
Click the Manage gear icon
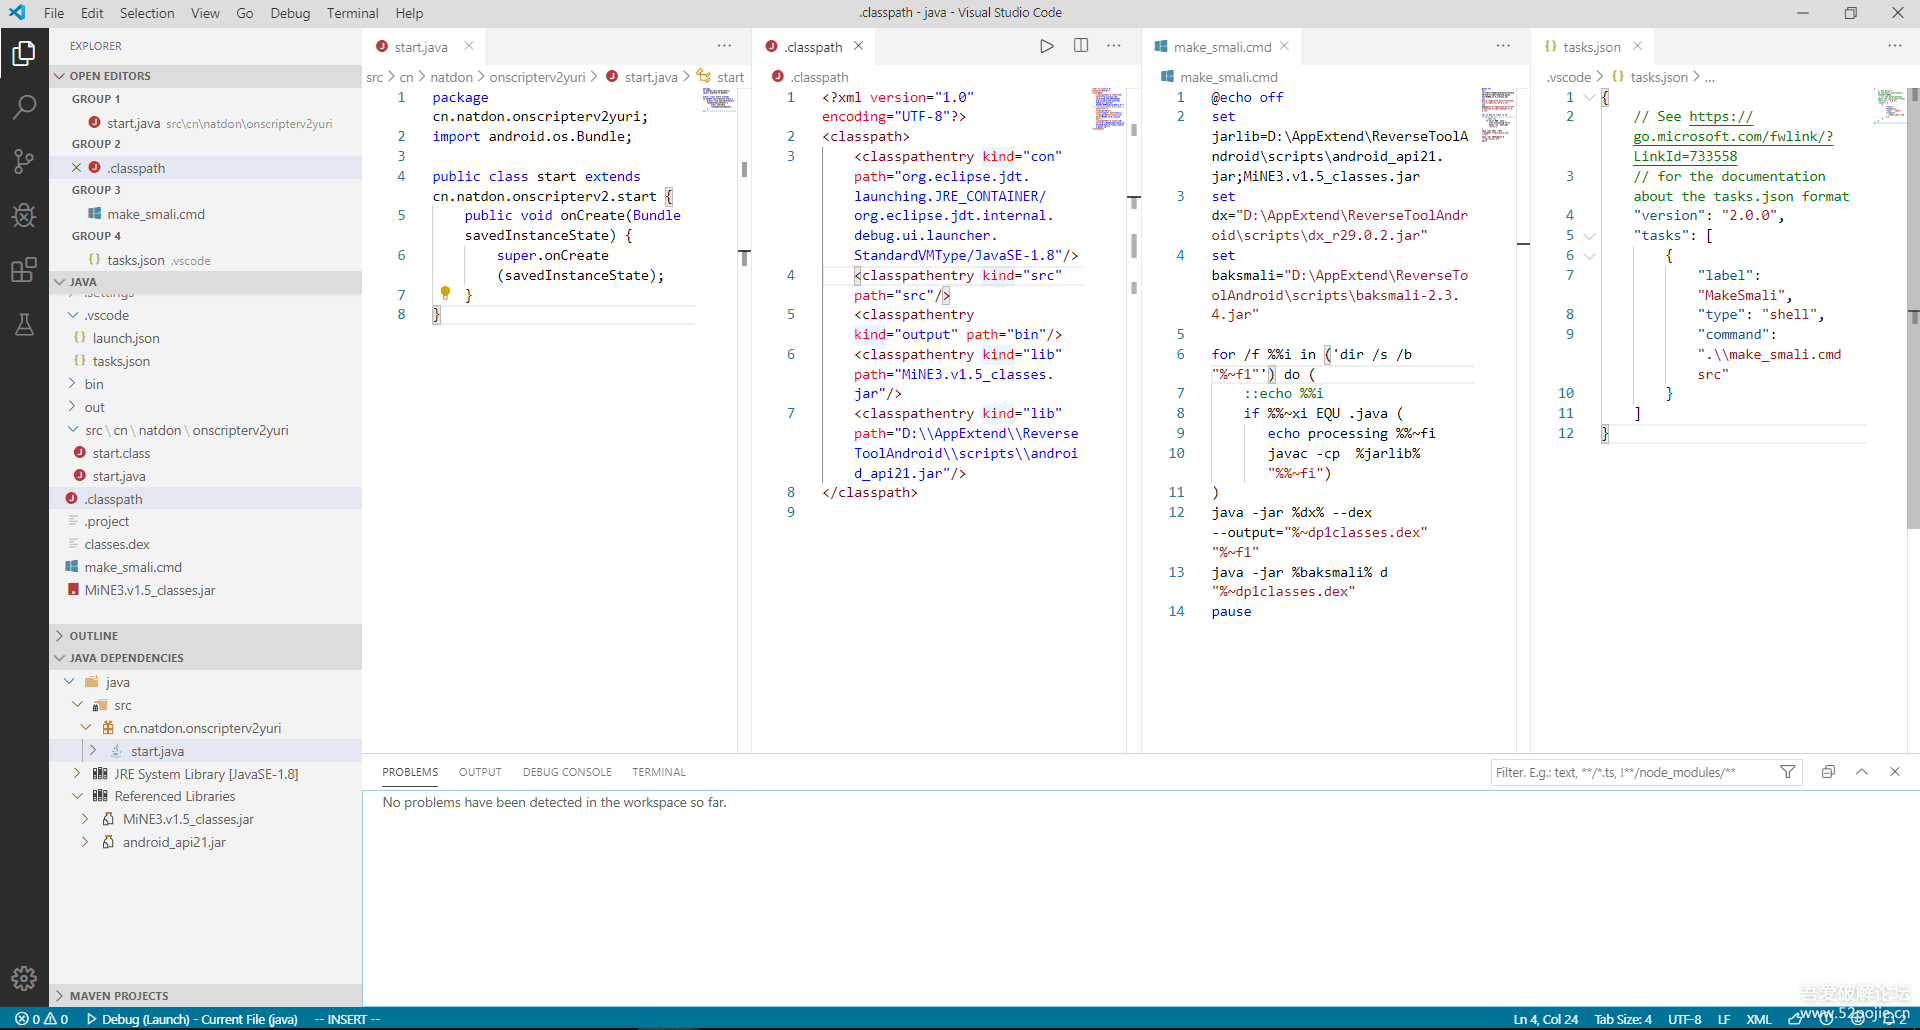tap(24, 978)
